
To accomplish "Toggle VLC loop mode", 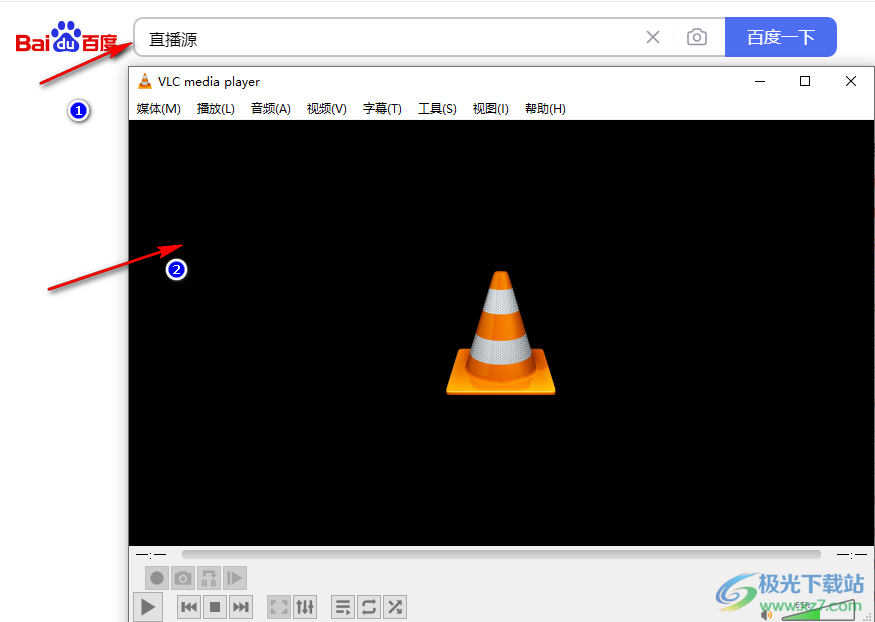I will [369, 607].
